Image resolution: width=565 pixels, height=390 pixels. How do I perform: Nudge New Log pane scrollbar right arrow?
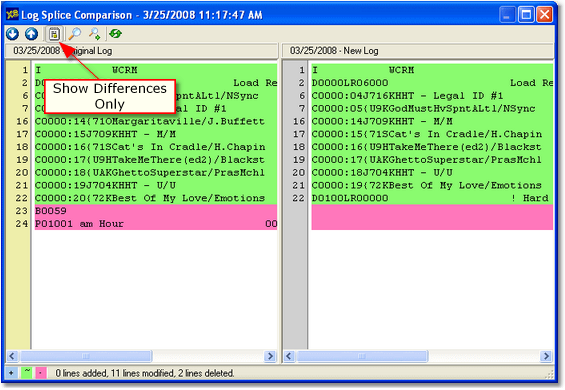(x=546, y=356)
